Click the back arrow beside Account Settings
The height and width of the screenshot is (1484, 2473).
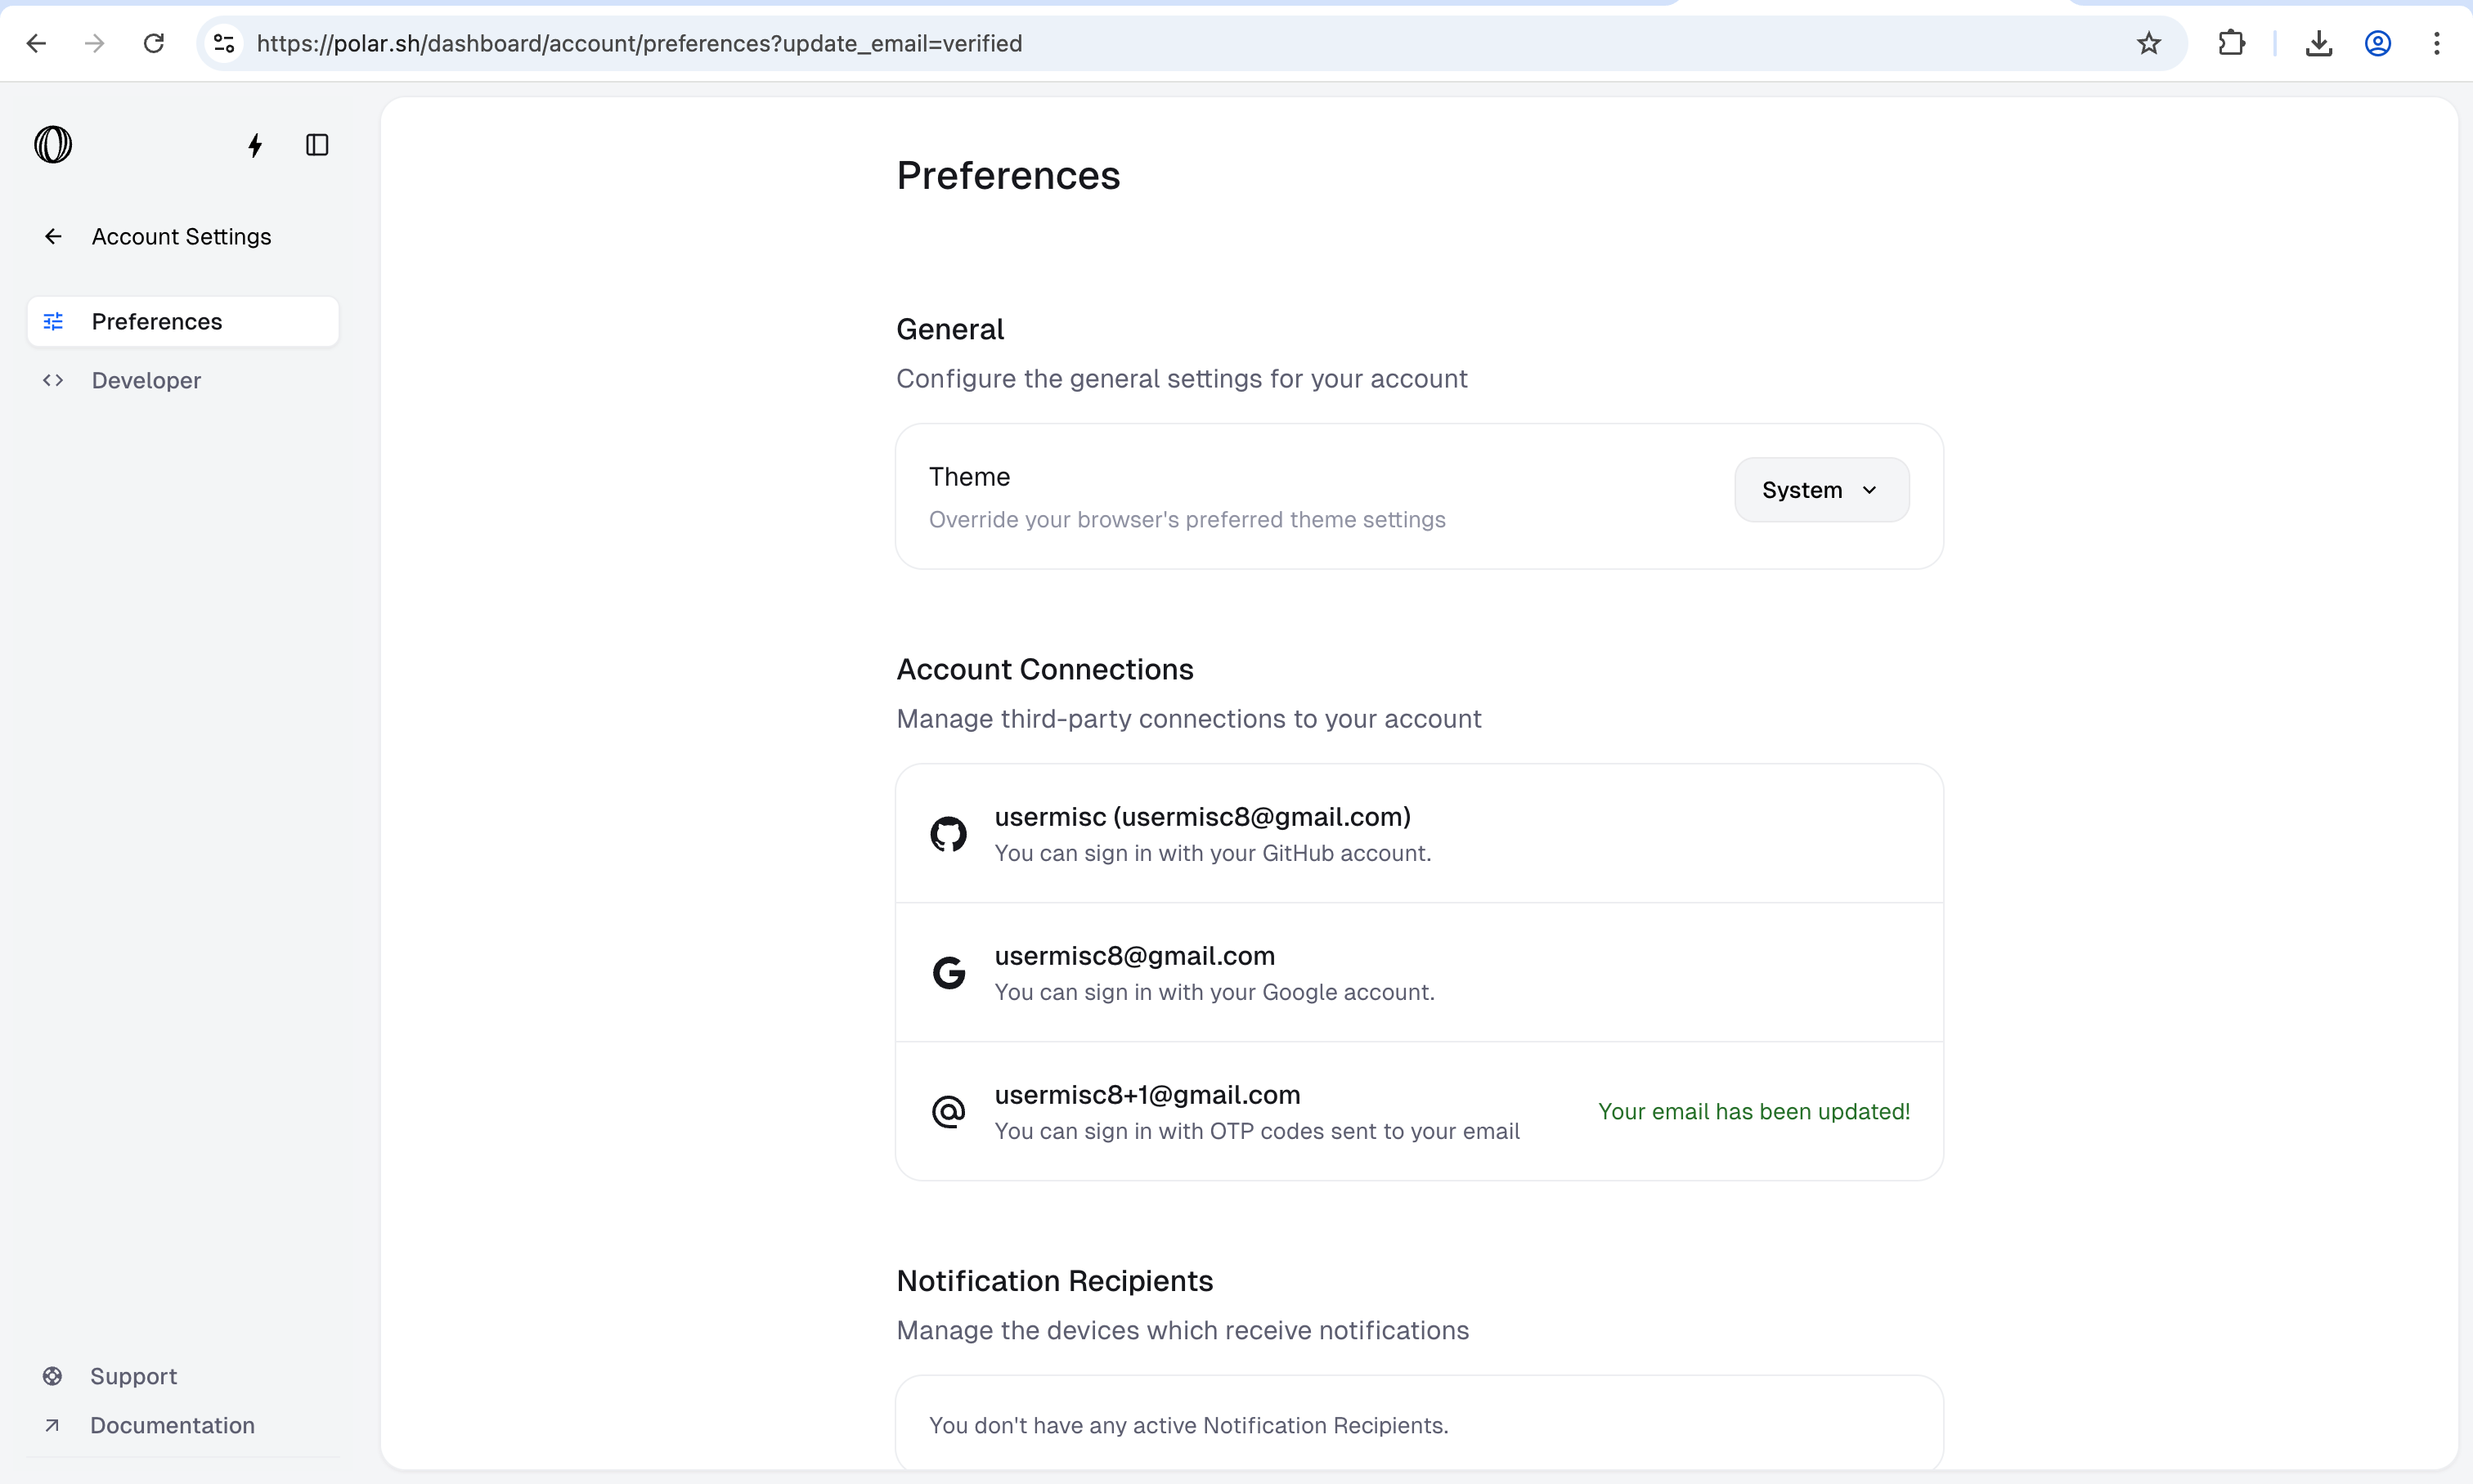pyautogui.click(x=53, y=237)
